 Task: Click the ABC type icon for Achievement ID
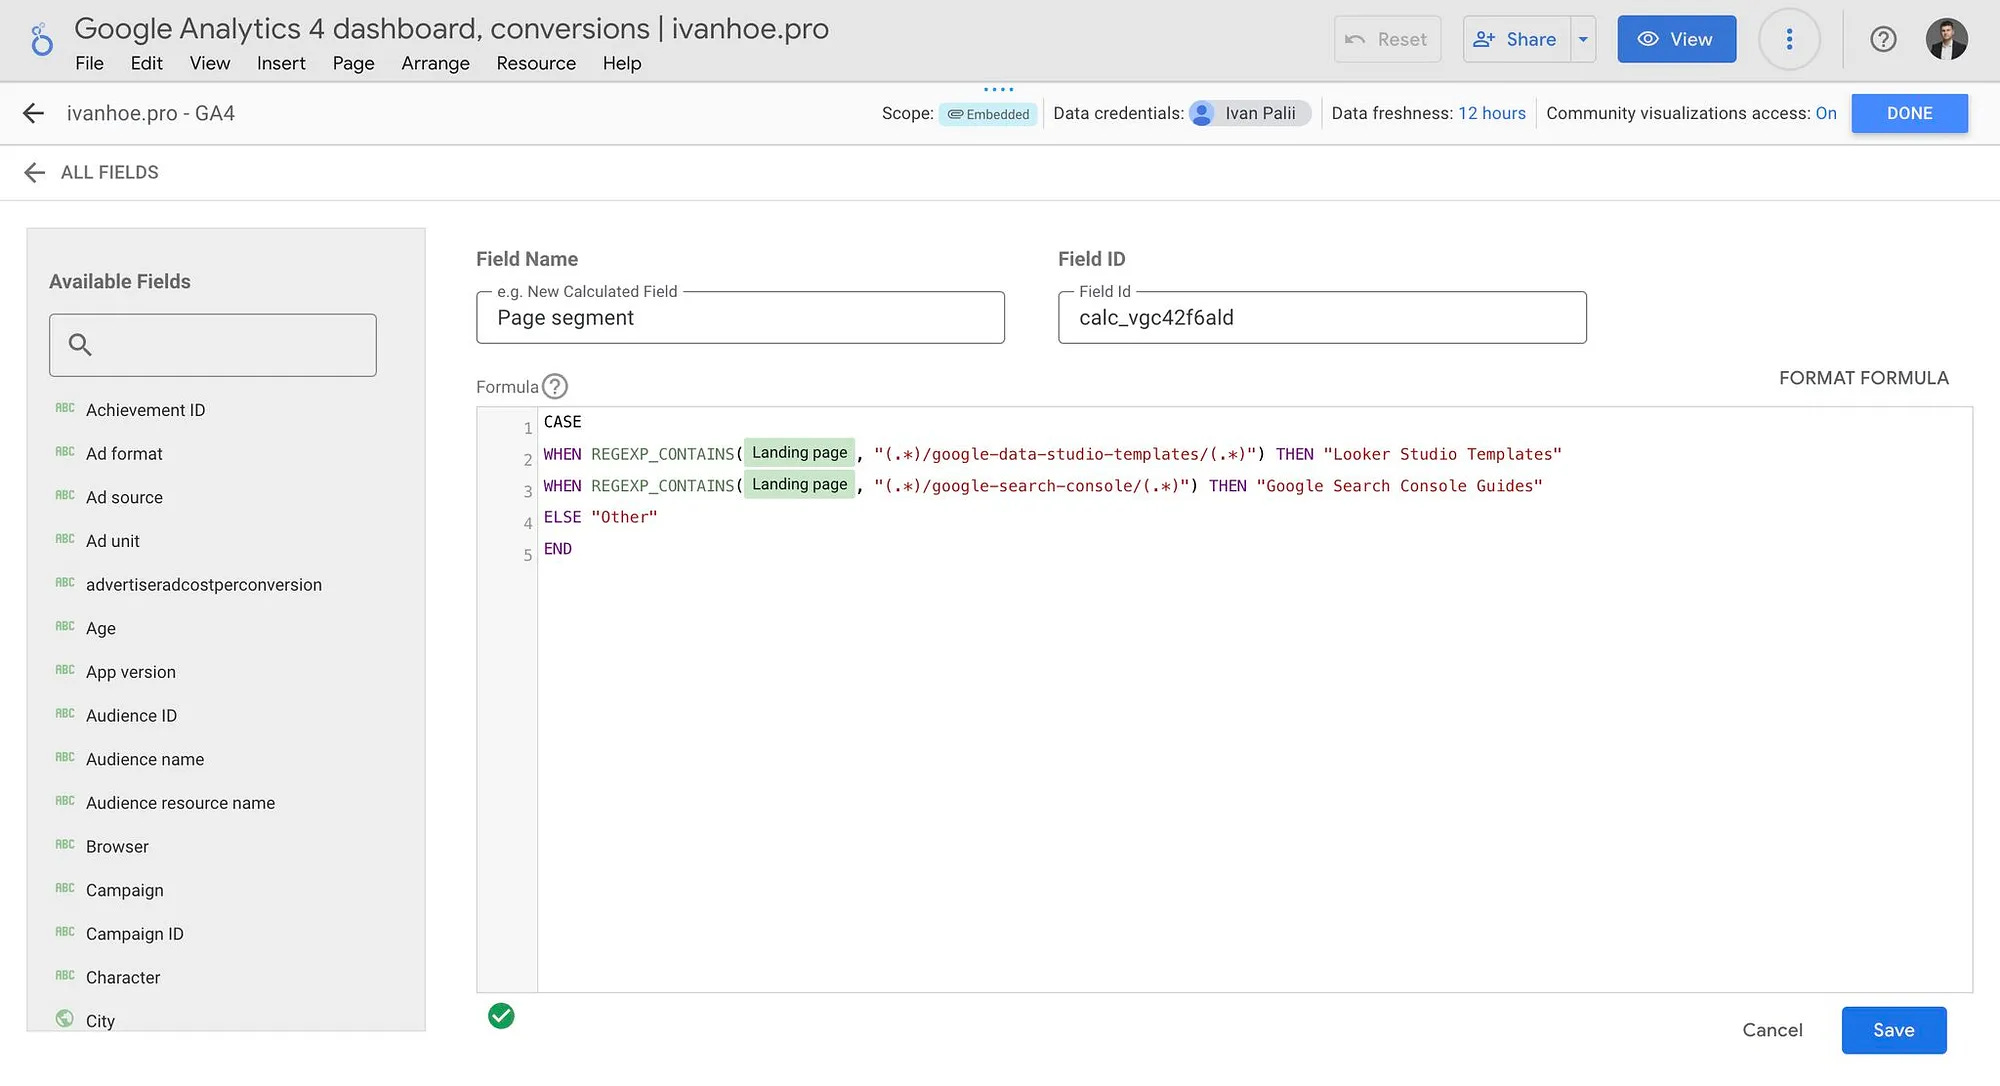click(x=65, y=408)
